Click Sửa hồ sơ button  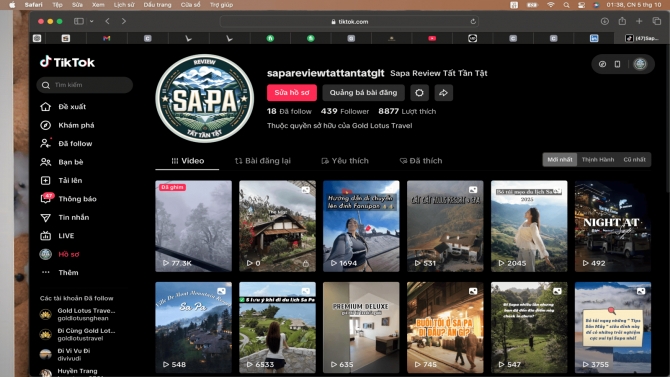coord(292,93)
